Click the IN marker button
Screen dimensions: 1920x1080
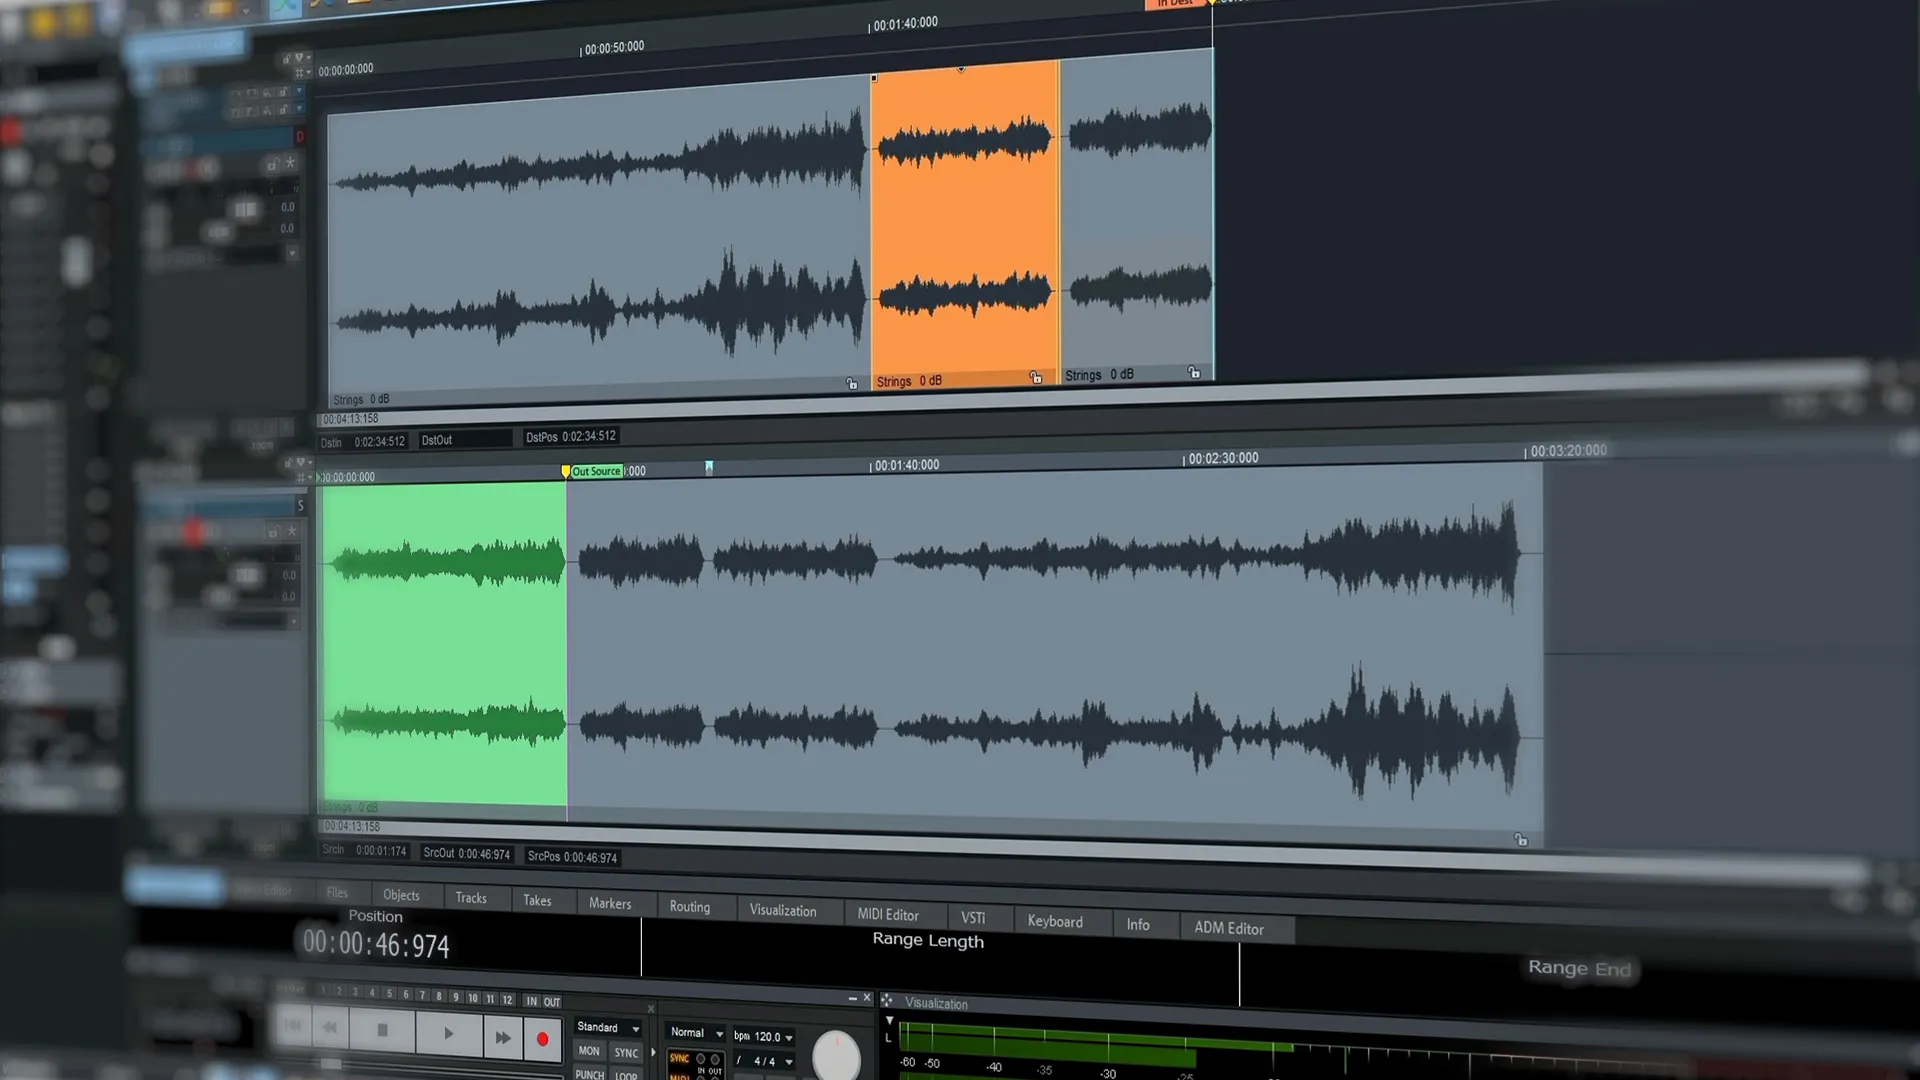[x=531, y=1001]
